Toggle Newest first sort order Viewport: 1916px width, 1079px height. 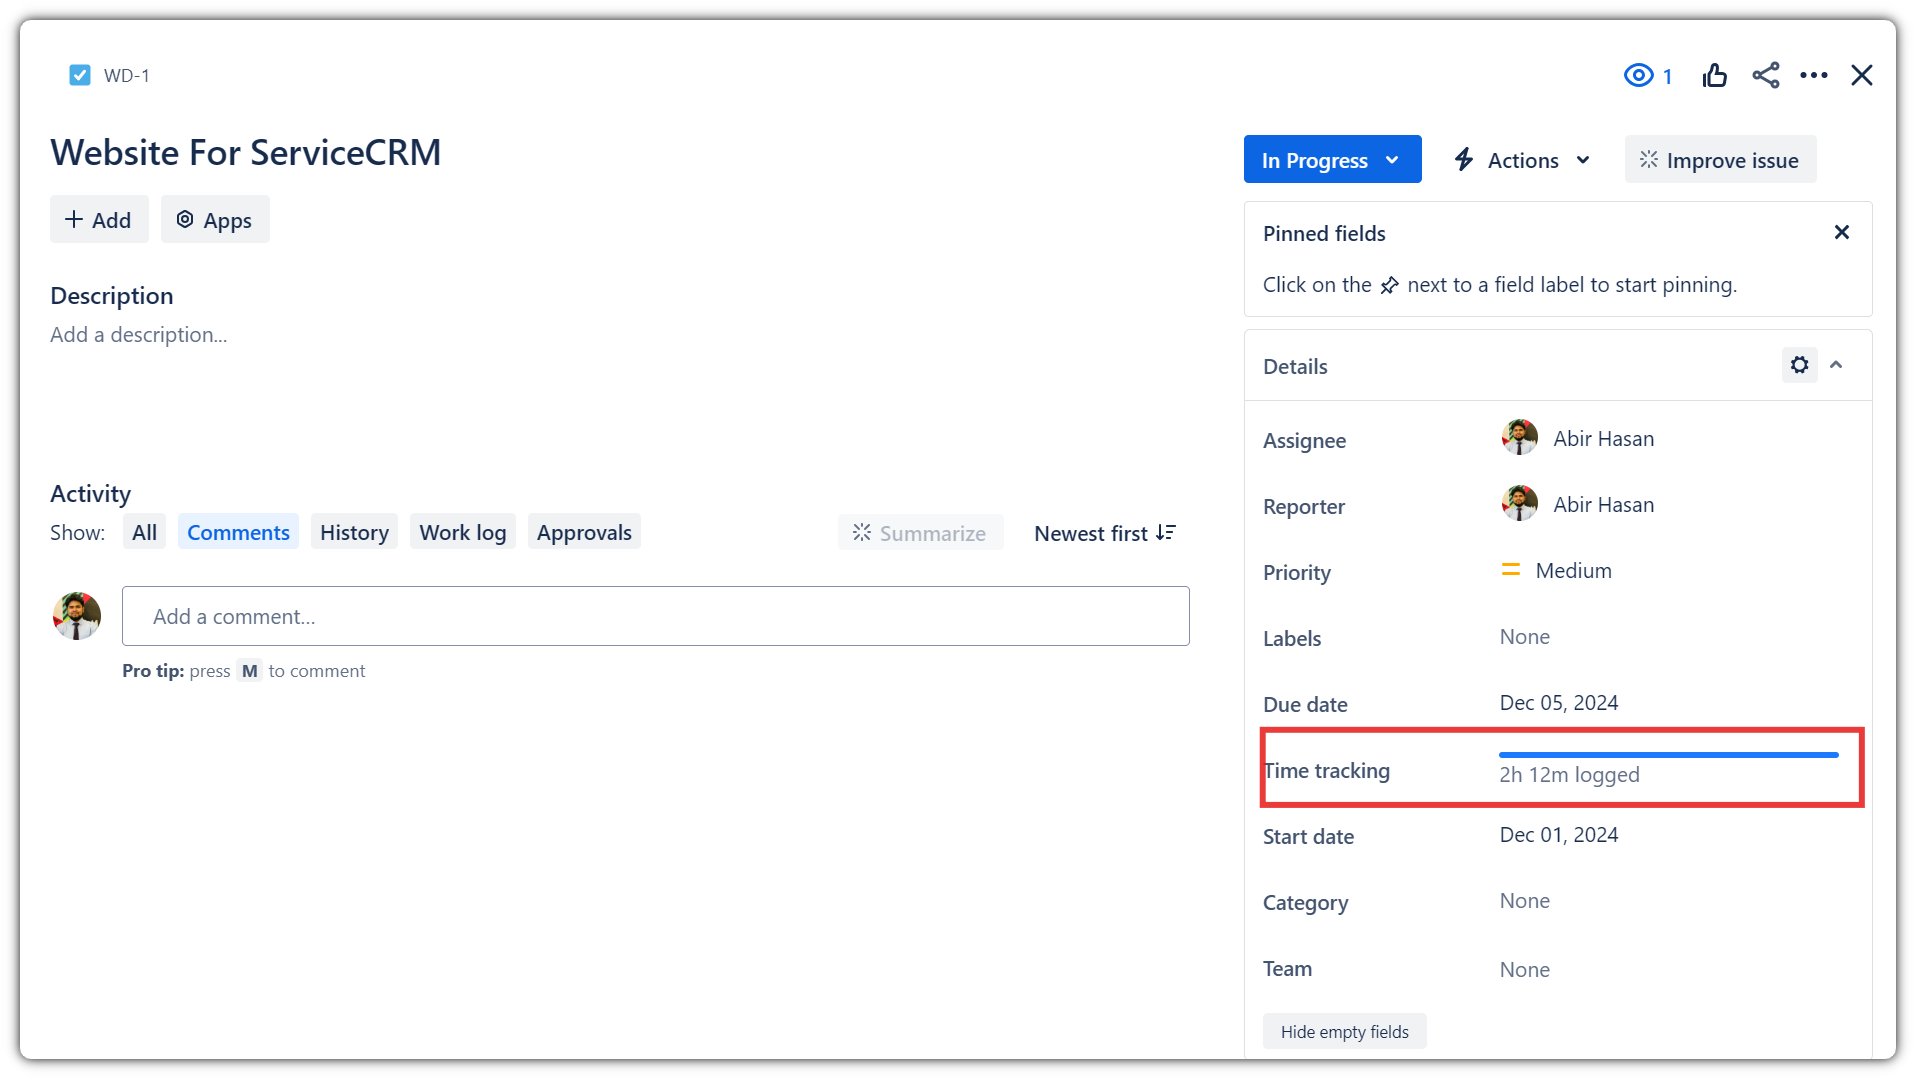click(1105, 533)
